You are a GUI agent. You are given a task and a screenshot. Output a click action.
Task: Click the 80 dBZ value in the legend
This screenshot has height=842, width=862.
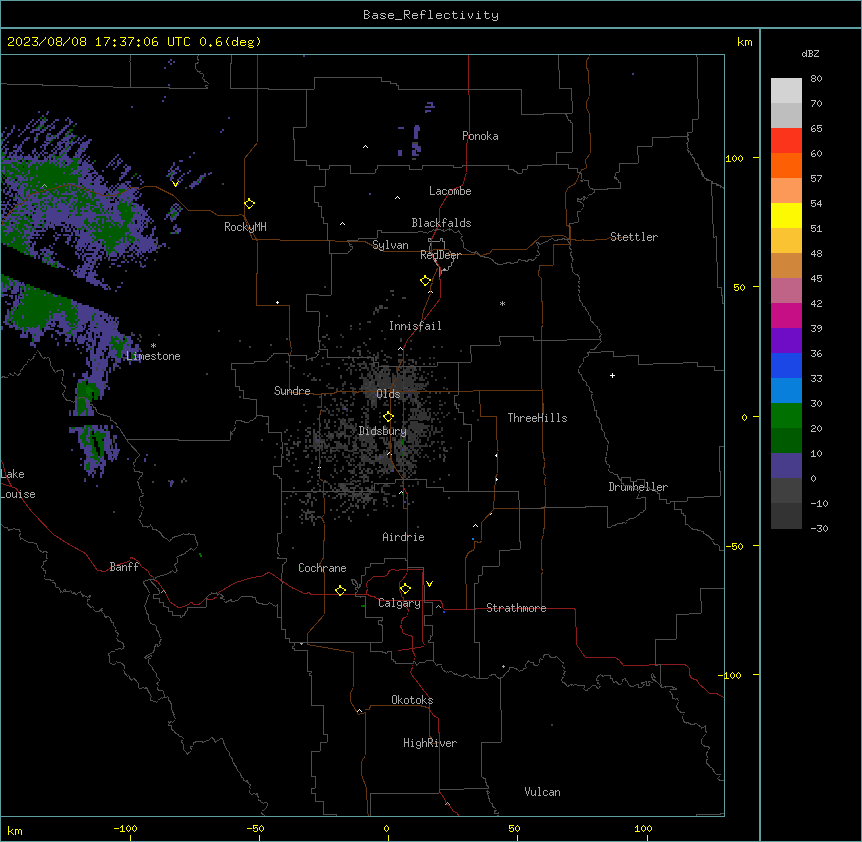click(x=816, y=79)
